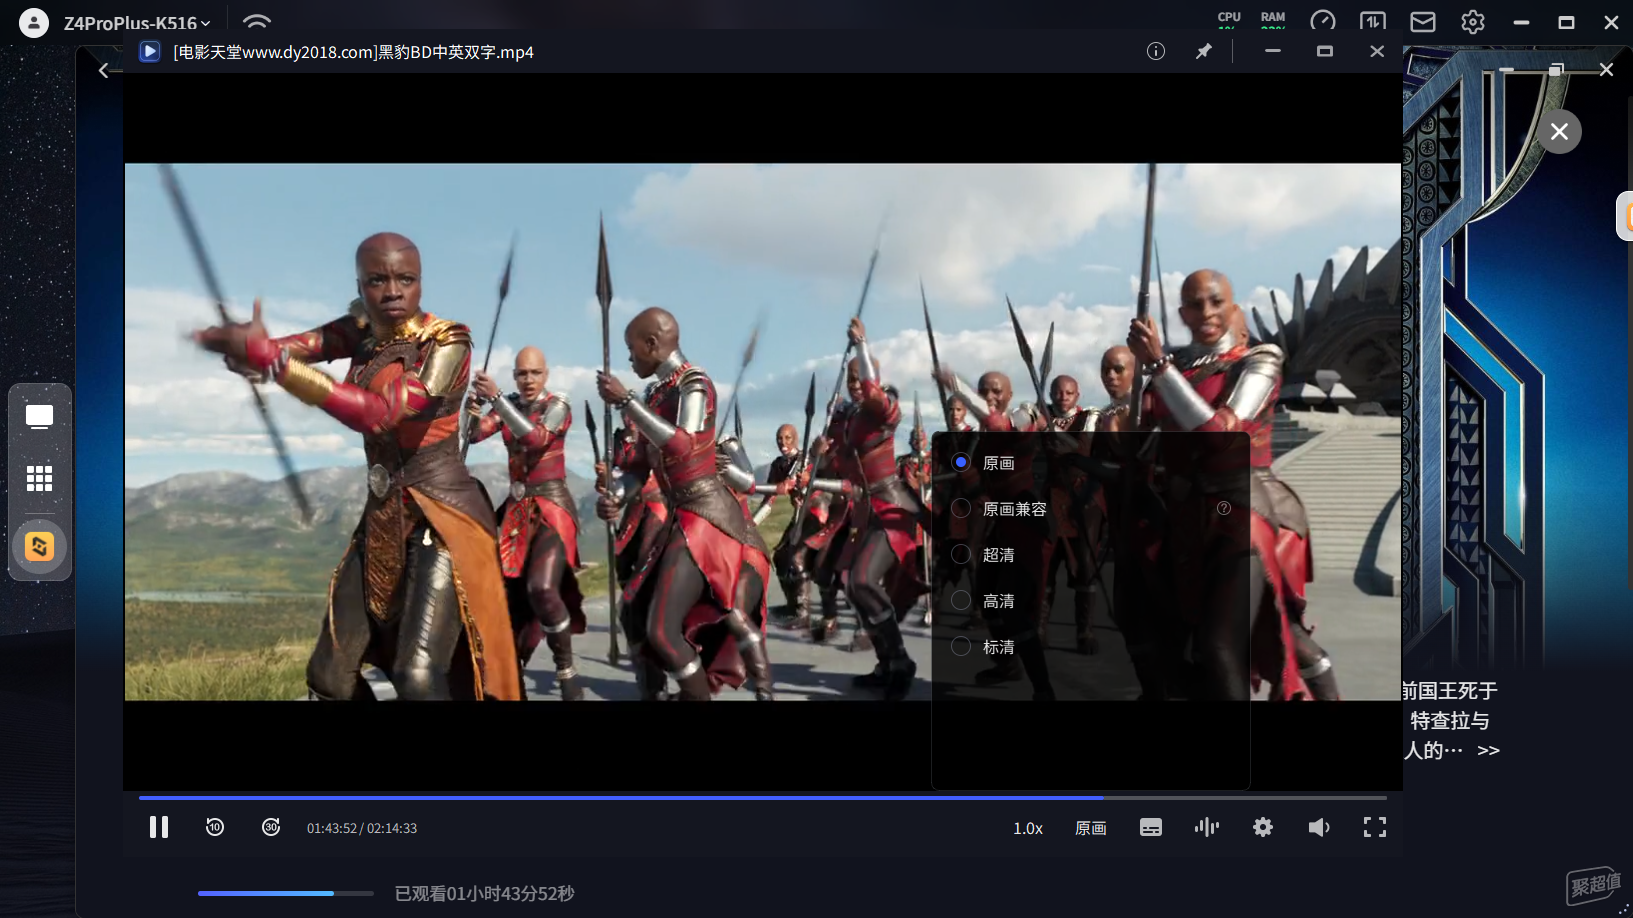Show video info icon in player title bar
Viewport: 1633px width, 918px height.
(x=1156, y=51)
